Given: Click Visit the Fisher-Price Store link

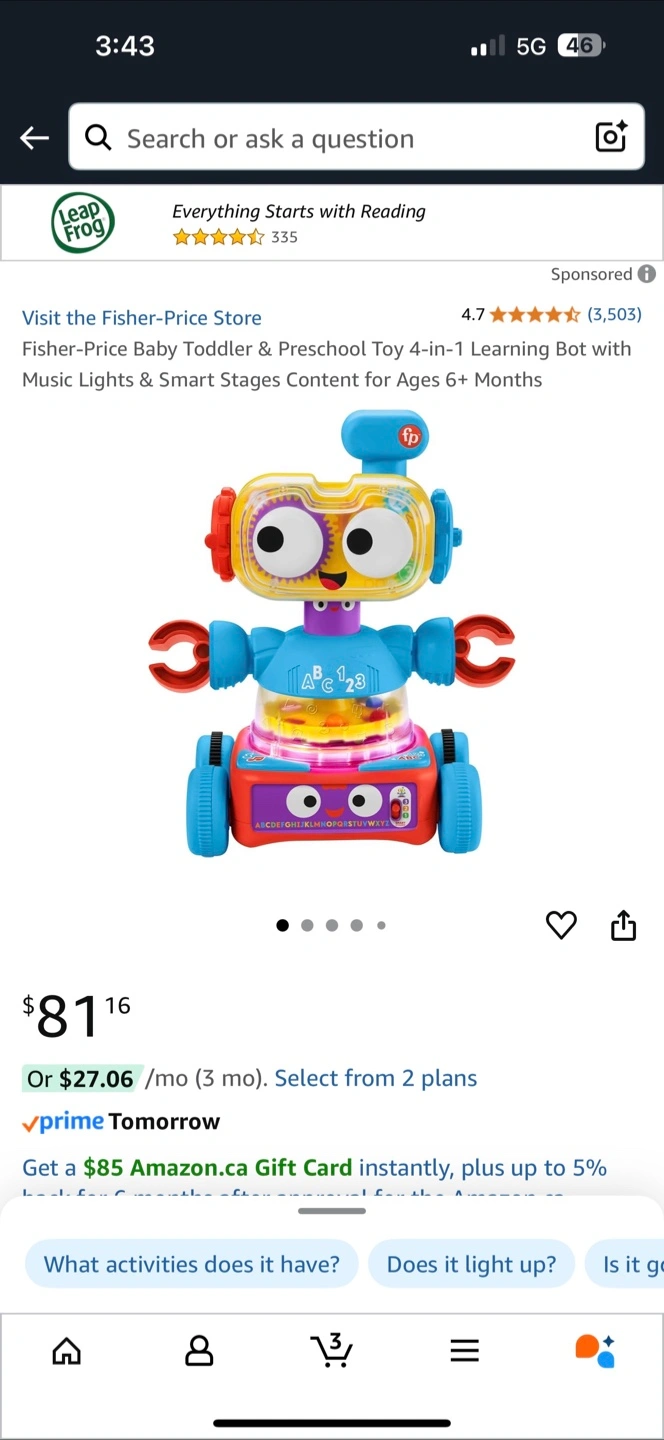Looking at the screenshot, I should pyautogui.click(x=142, y=318).
